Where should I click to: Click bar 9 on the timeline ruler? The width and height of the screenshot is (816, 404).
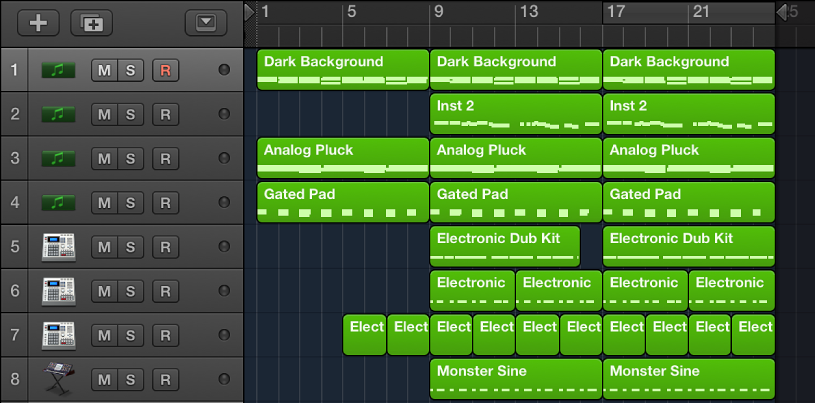pos(438,12)
